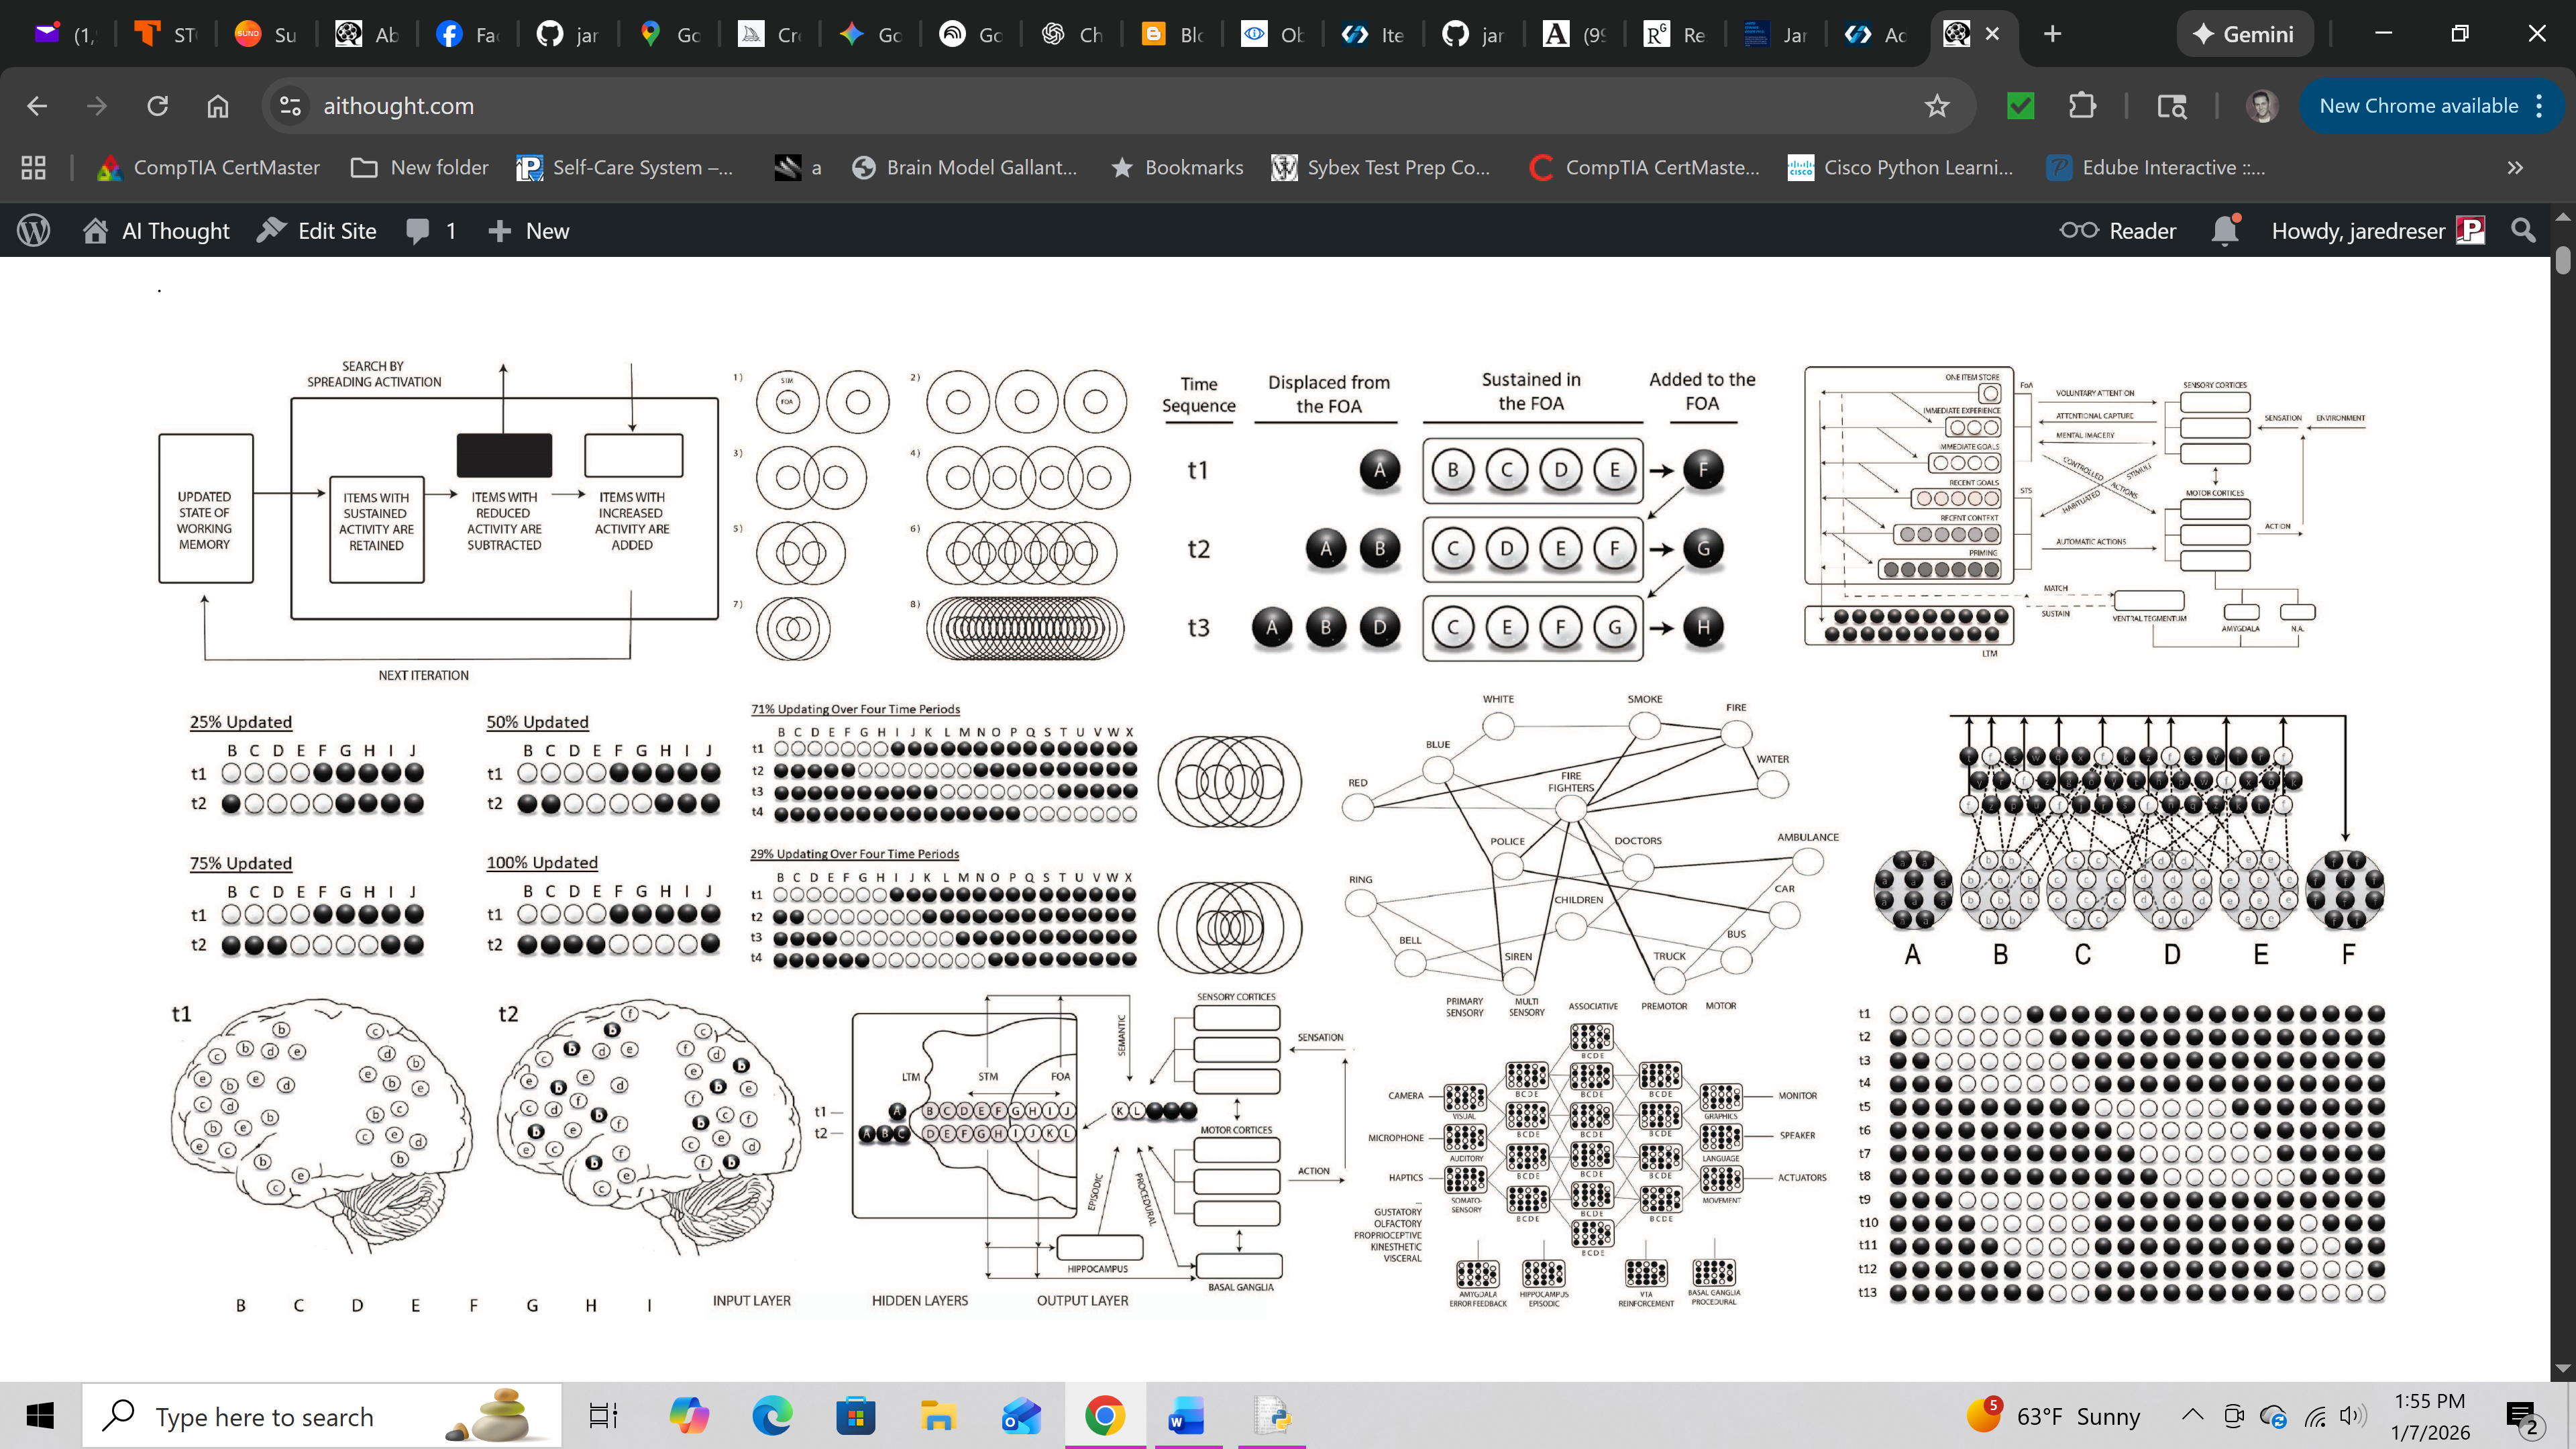Screen dimensions: 2576x1449
Task: Open the CompTIA CertMaster bookmark
Action: click(208, 168)
